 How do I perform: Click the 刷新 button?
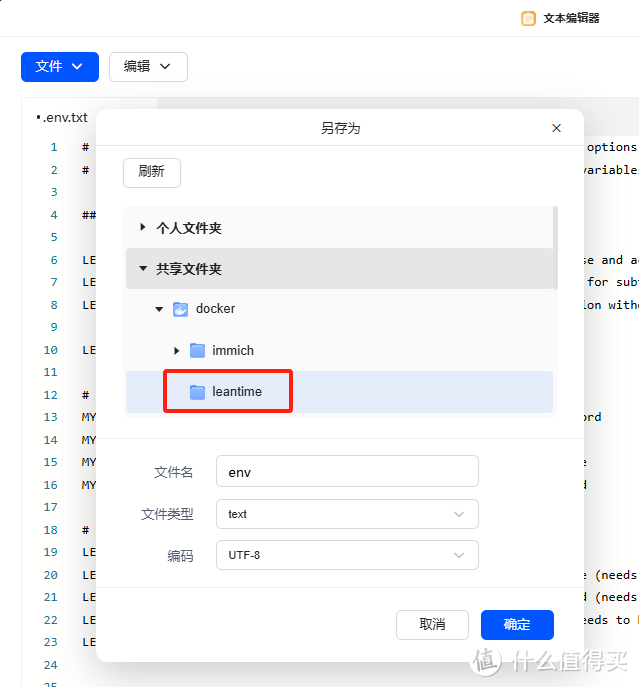152,172
